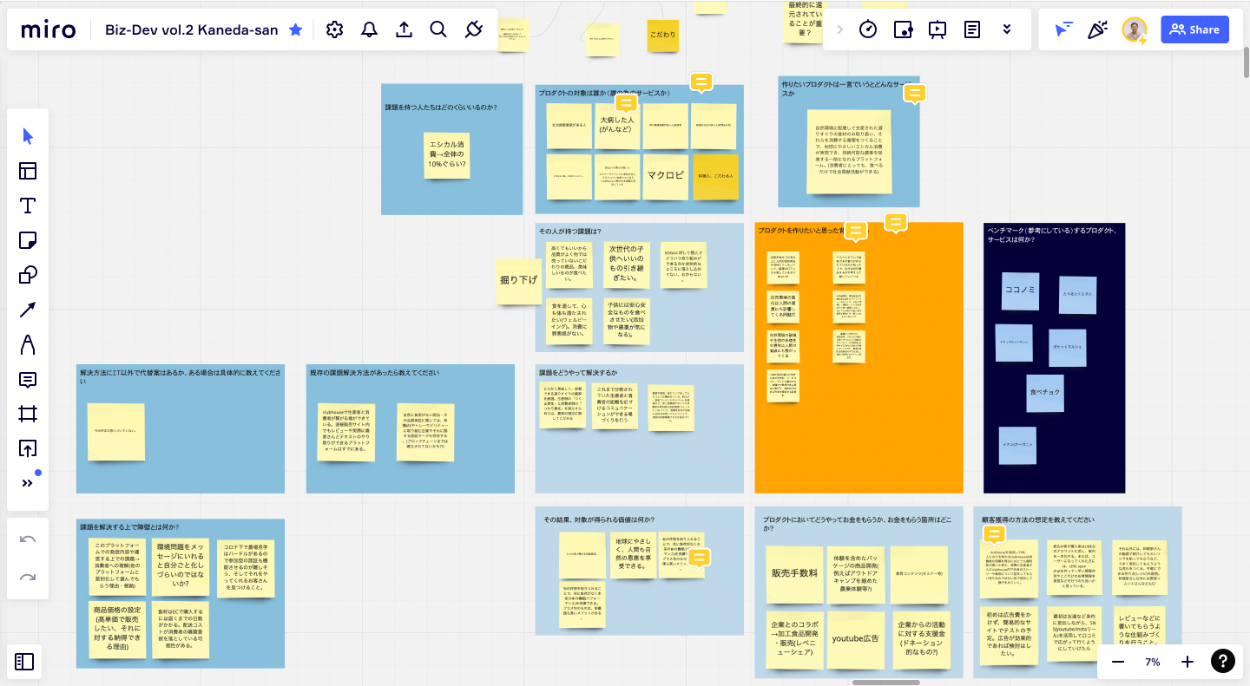Choose the Sticky note tool
Image resolution: width=1250 pixels, height=686 pixels.
click(28, 240)
